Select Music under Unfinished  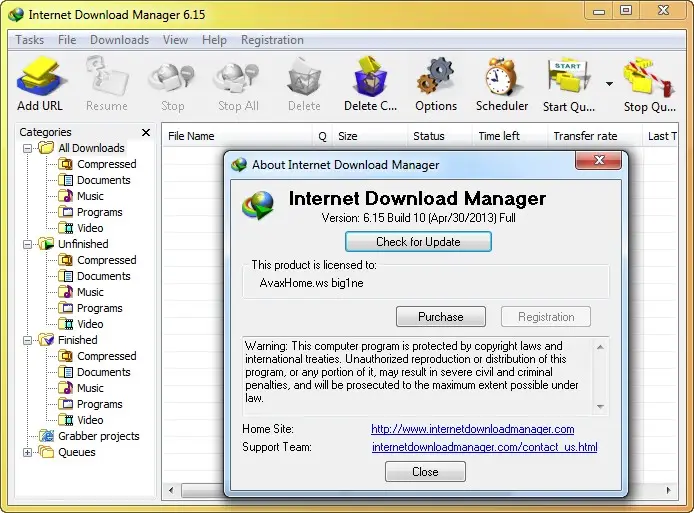pos(90,292)
